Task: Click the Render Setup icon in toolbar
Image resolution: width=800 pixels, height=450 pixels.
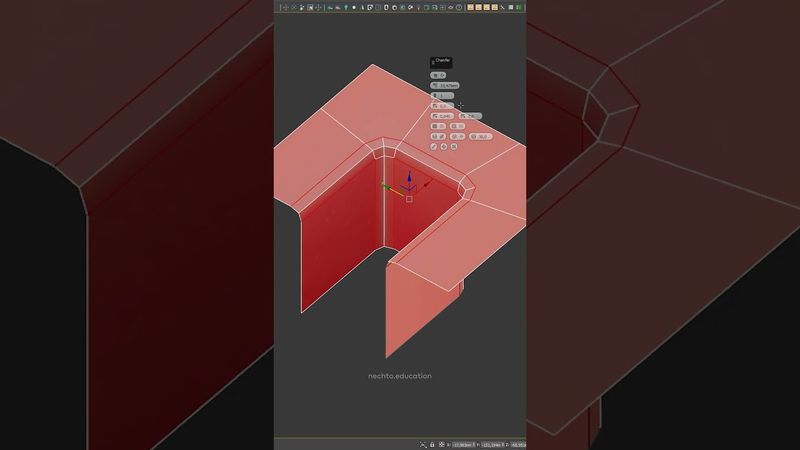Action: 479,7
